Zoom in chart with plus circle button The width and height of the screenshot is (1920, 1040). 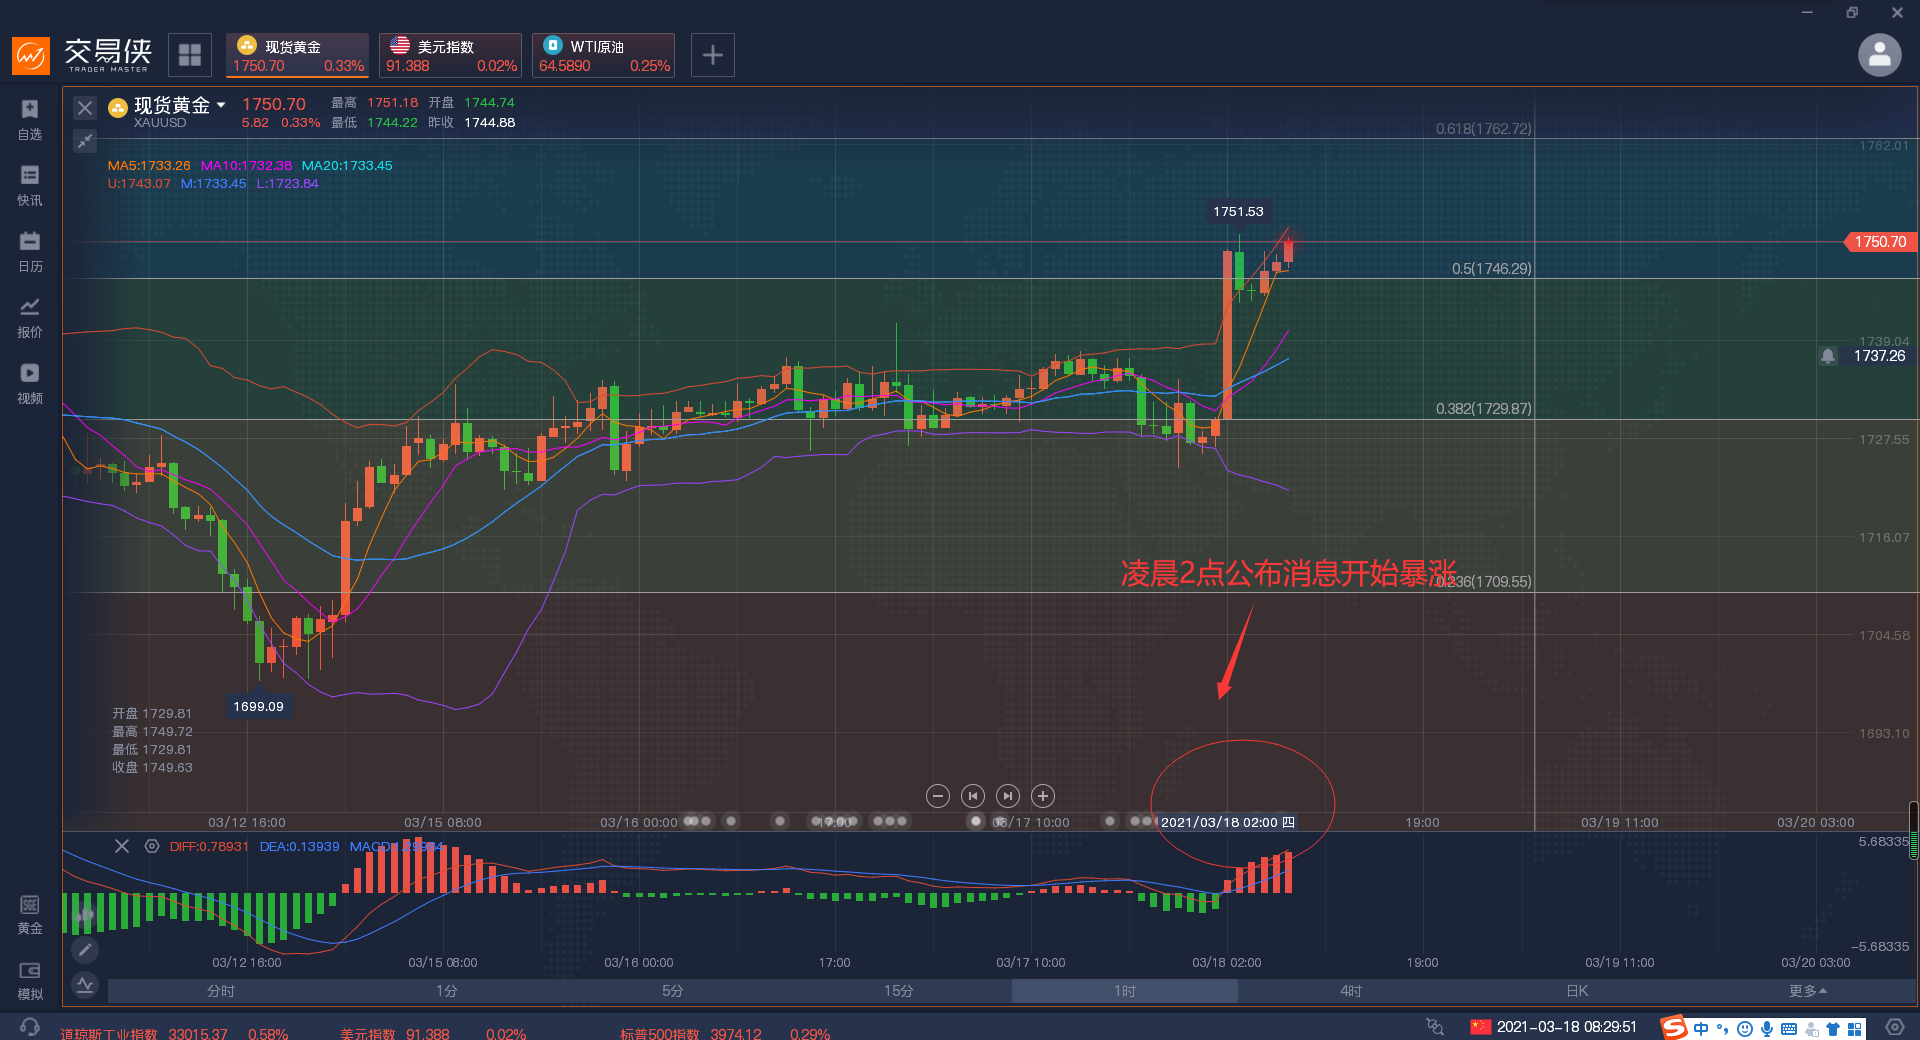click(1043, 796)
